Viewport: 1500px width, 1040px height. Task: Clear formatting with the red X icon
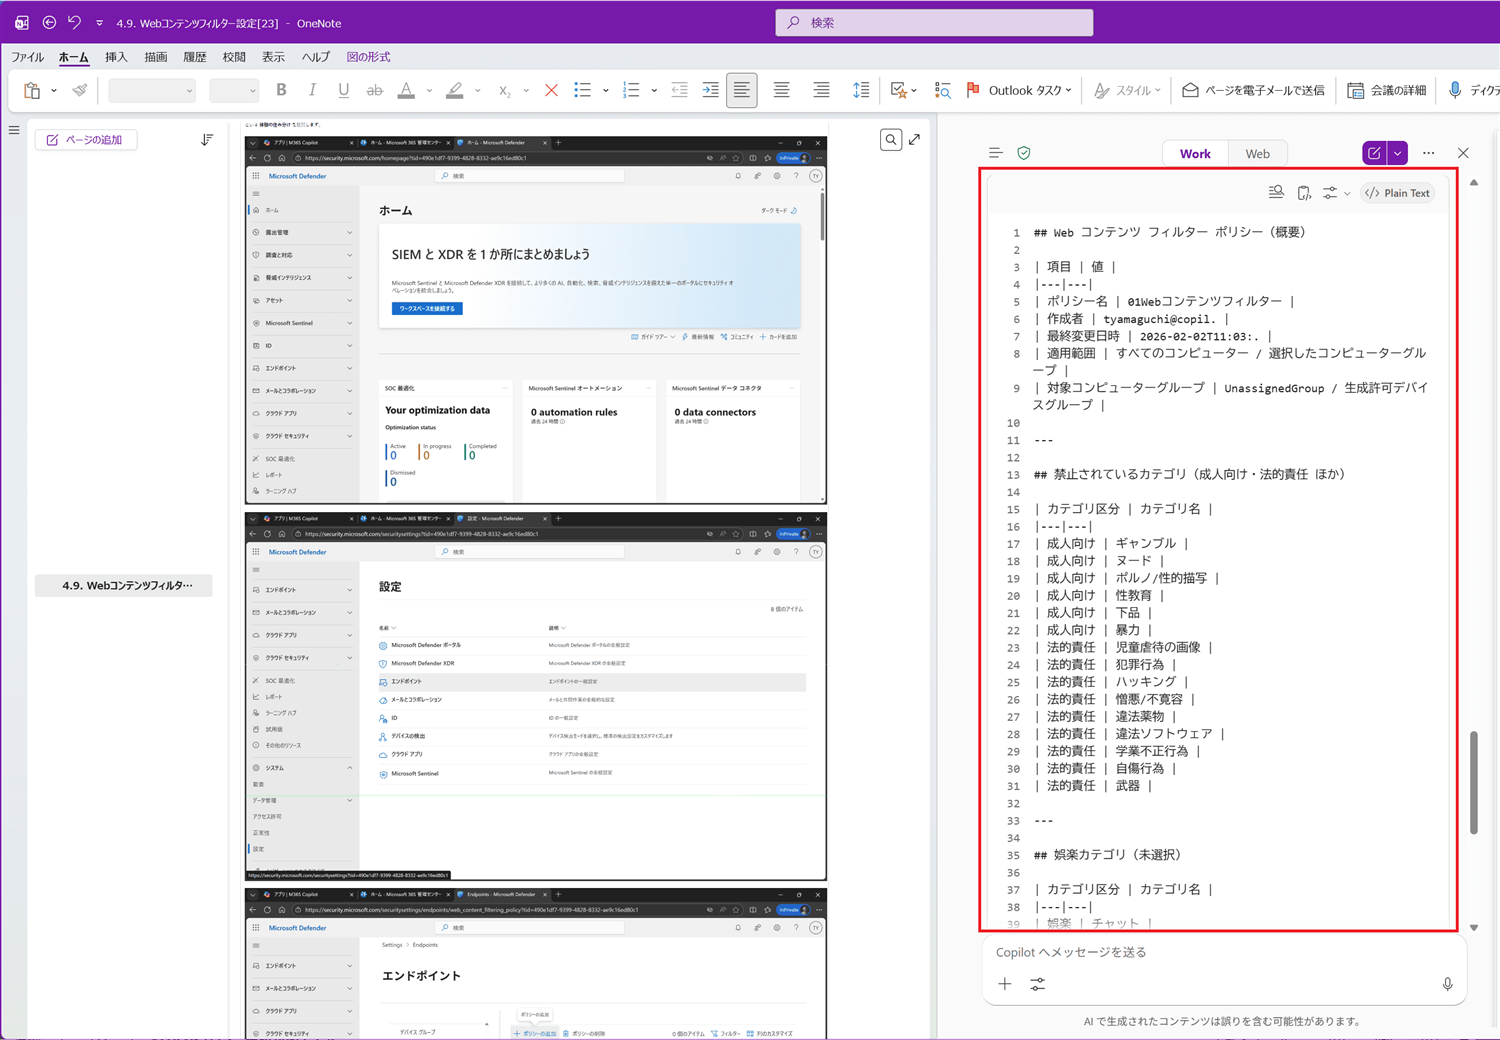[551, 90]
